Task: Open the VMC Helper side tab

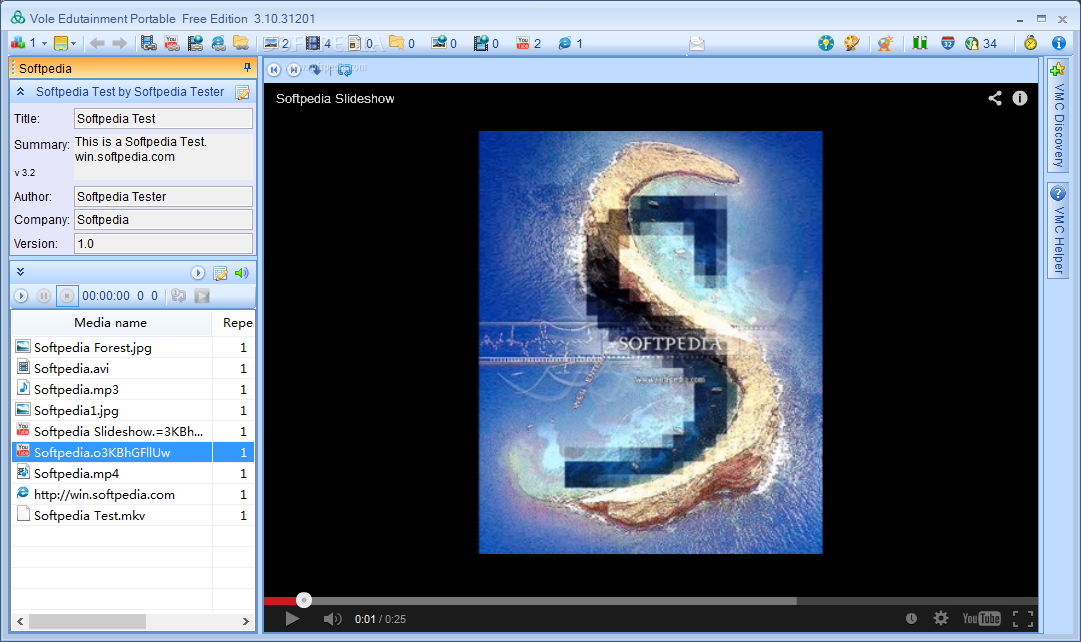Action: [1058, 230]
